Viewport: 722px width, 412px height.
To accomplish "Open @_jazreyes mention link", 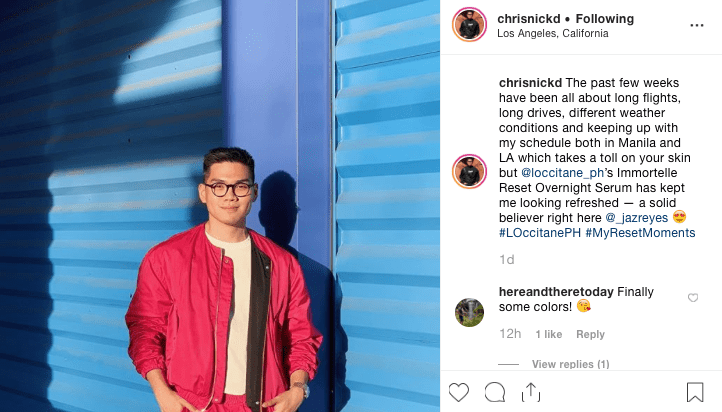I will click(637, 218).
